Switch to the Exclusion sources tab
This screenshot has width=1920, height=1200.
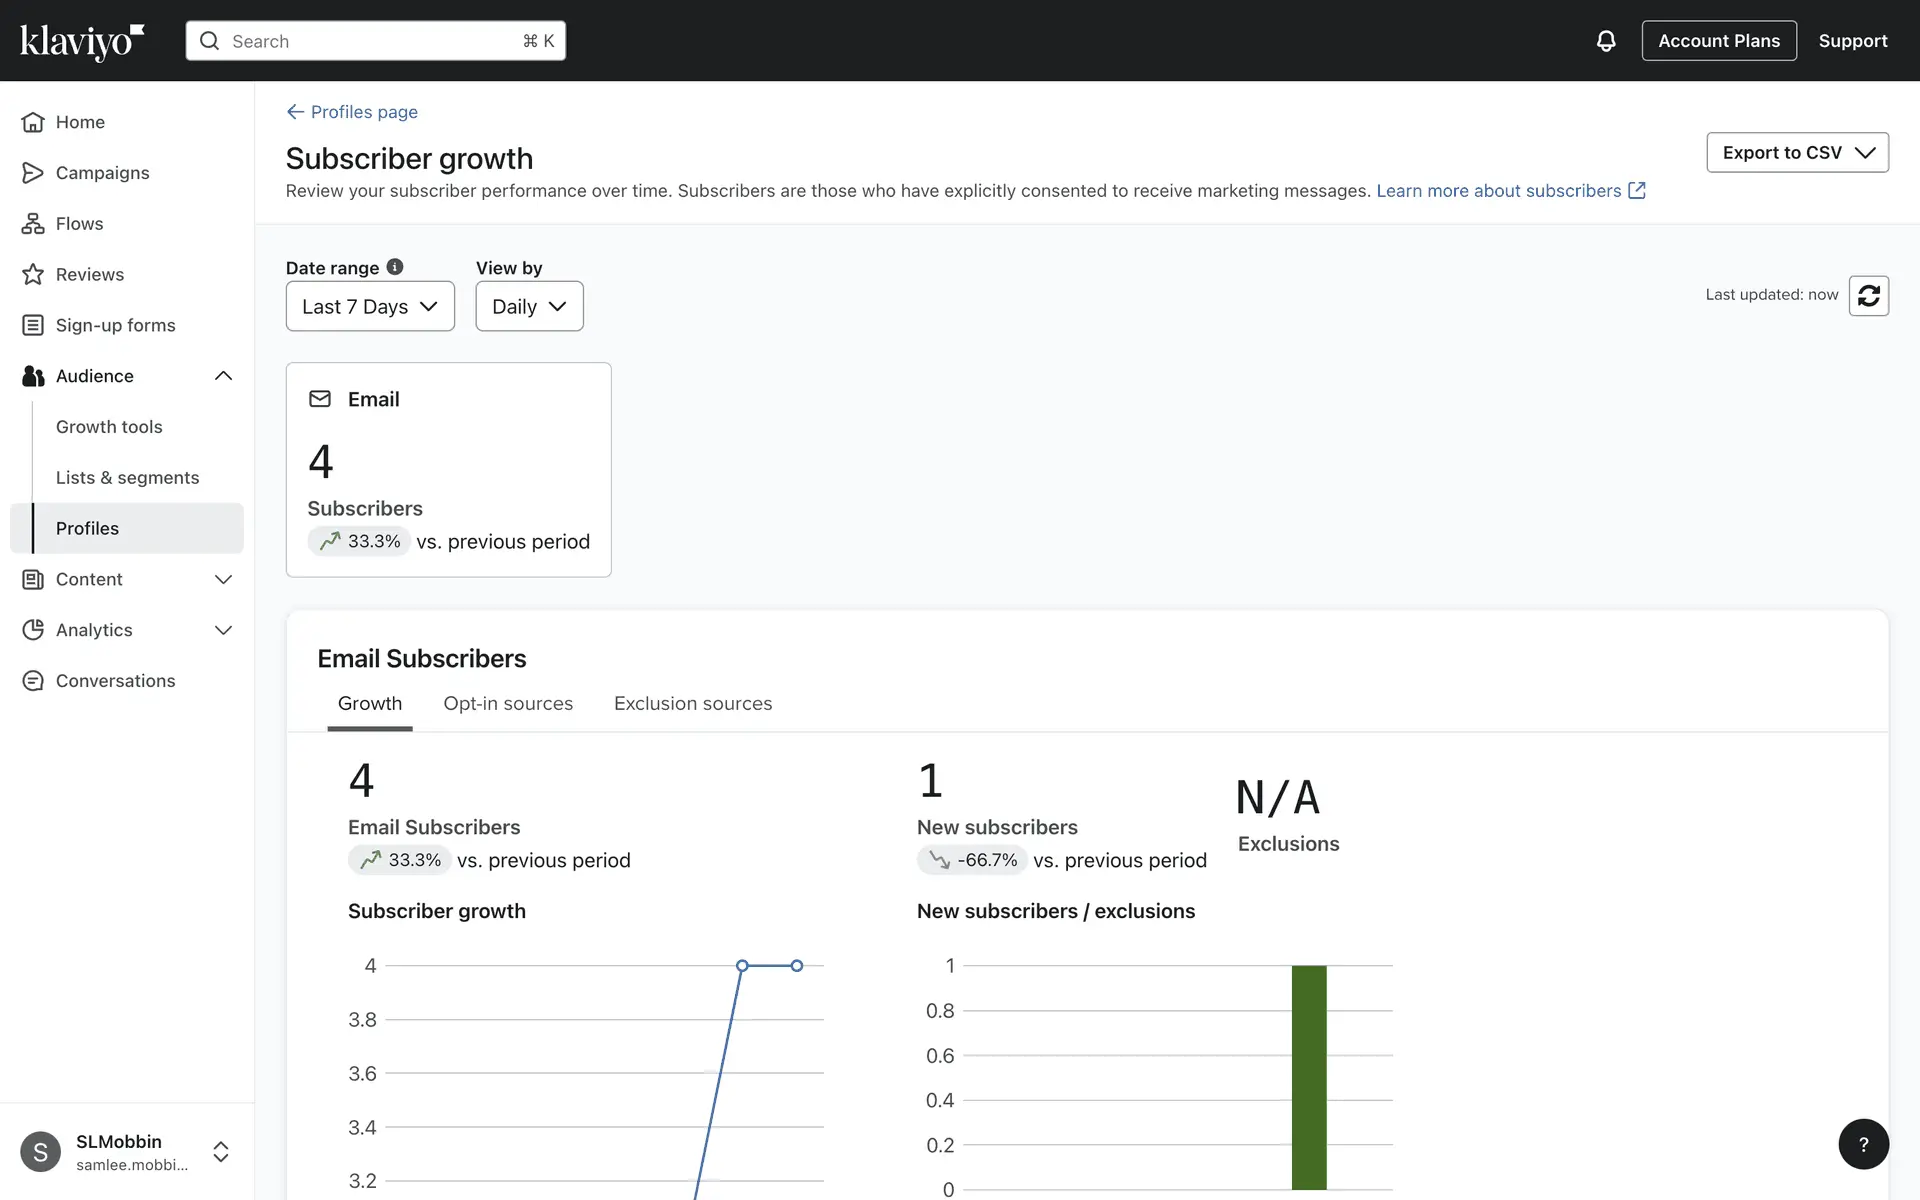coord(693,704)
